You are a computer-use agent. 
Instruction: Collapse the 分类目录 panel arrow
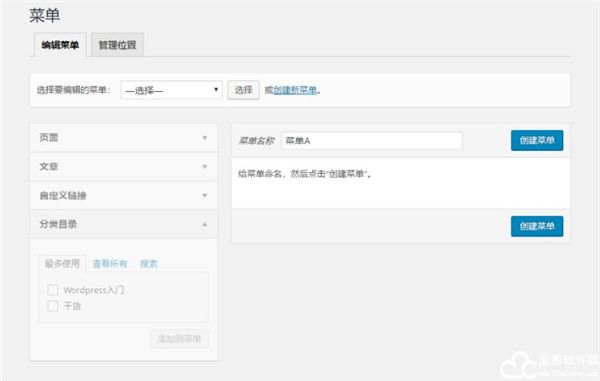tap(205, 224)
